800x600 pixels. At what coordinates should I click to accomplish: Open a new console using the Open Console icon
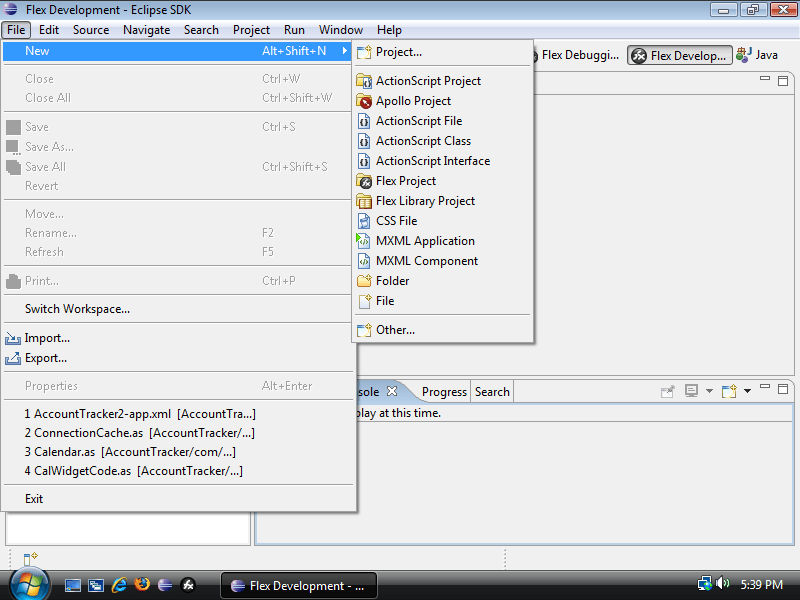(x=729, y=391)
